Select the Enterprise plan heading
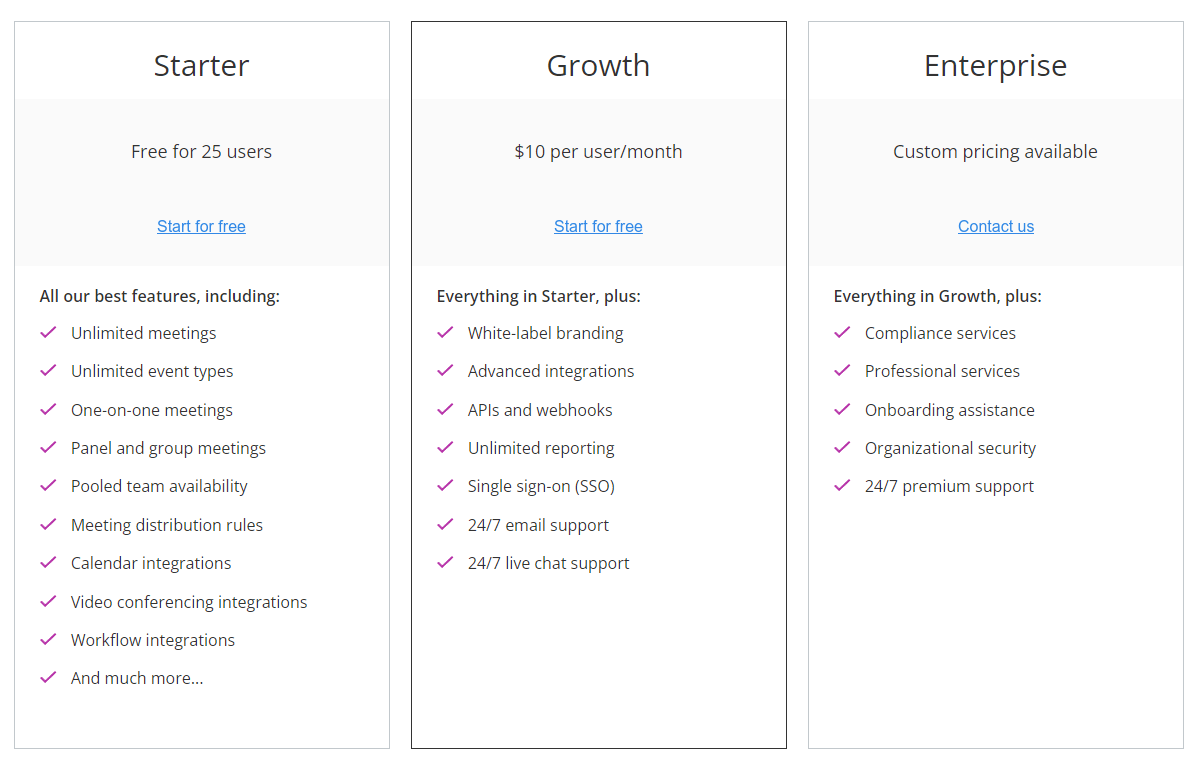Image resolution: width=1200 pixels, height=761 pixels. coord(995,65)
